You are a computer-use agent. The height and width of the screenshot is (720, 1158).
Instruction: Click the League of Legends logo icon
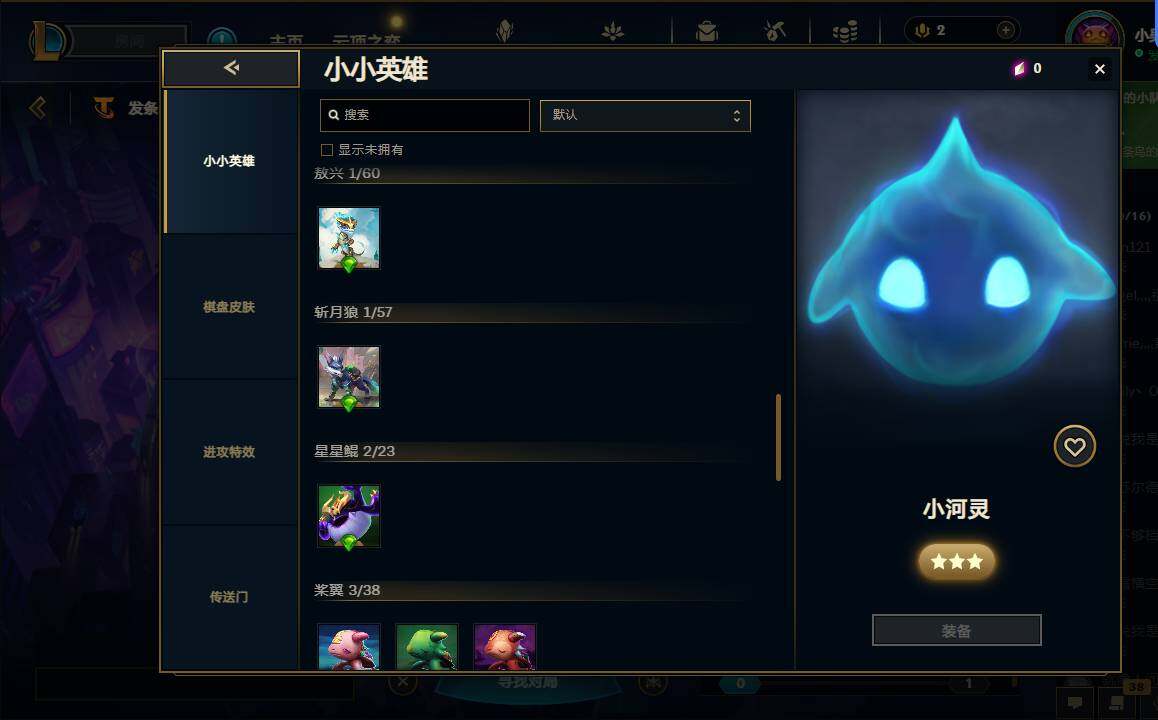click(49, 41)
